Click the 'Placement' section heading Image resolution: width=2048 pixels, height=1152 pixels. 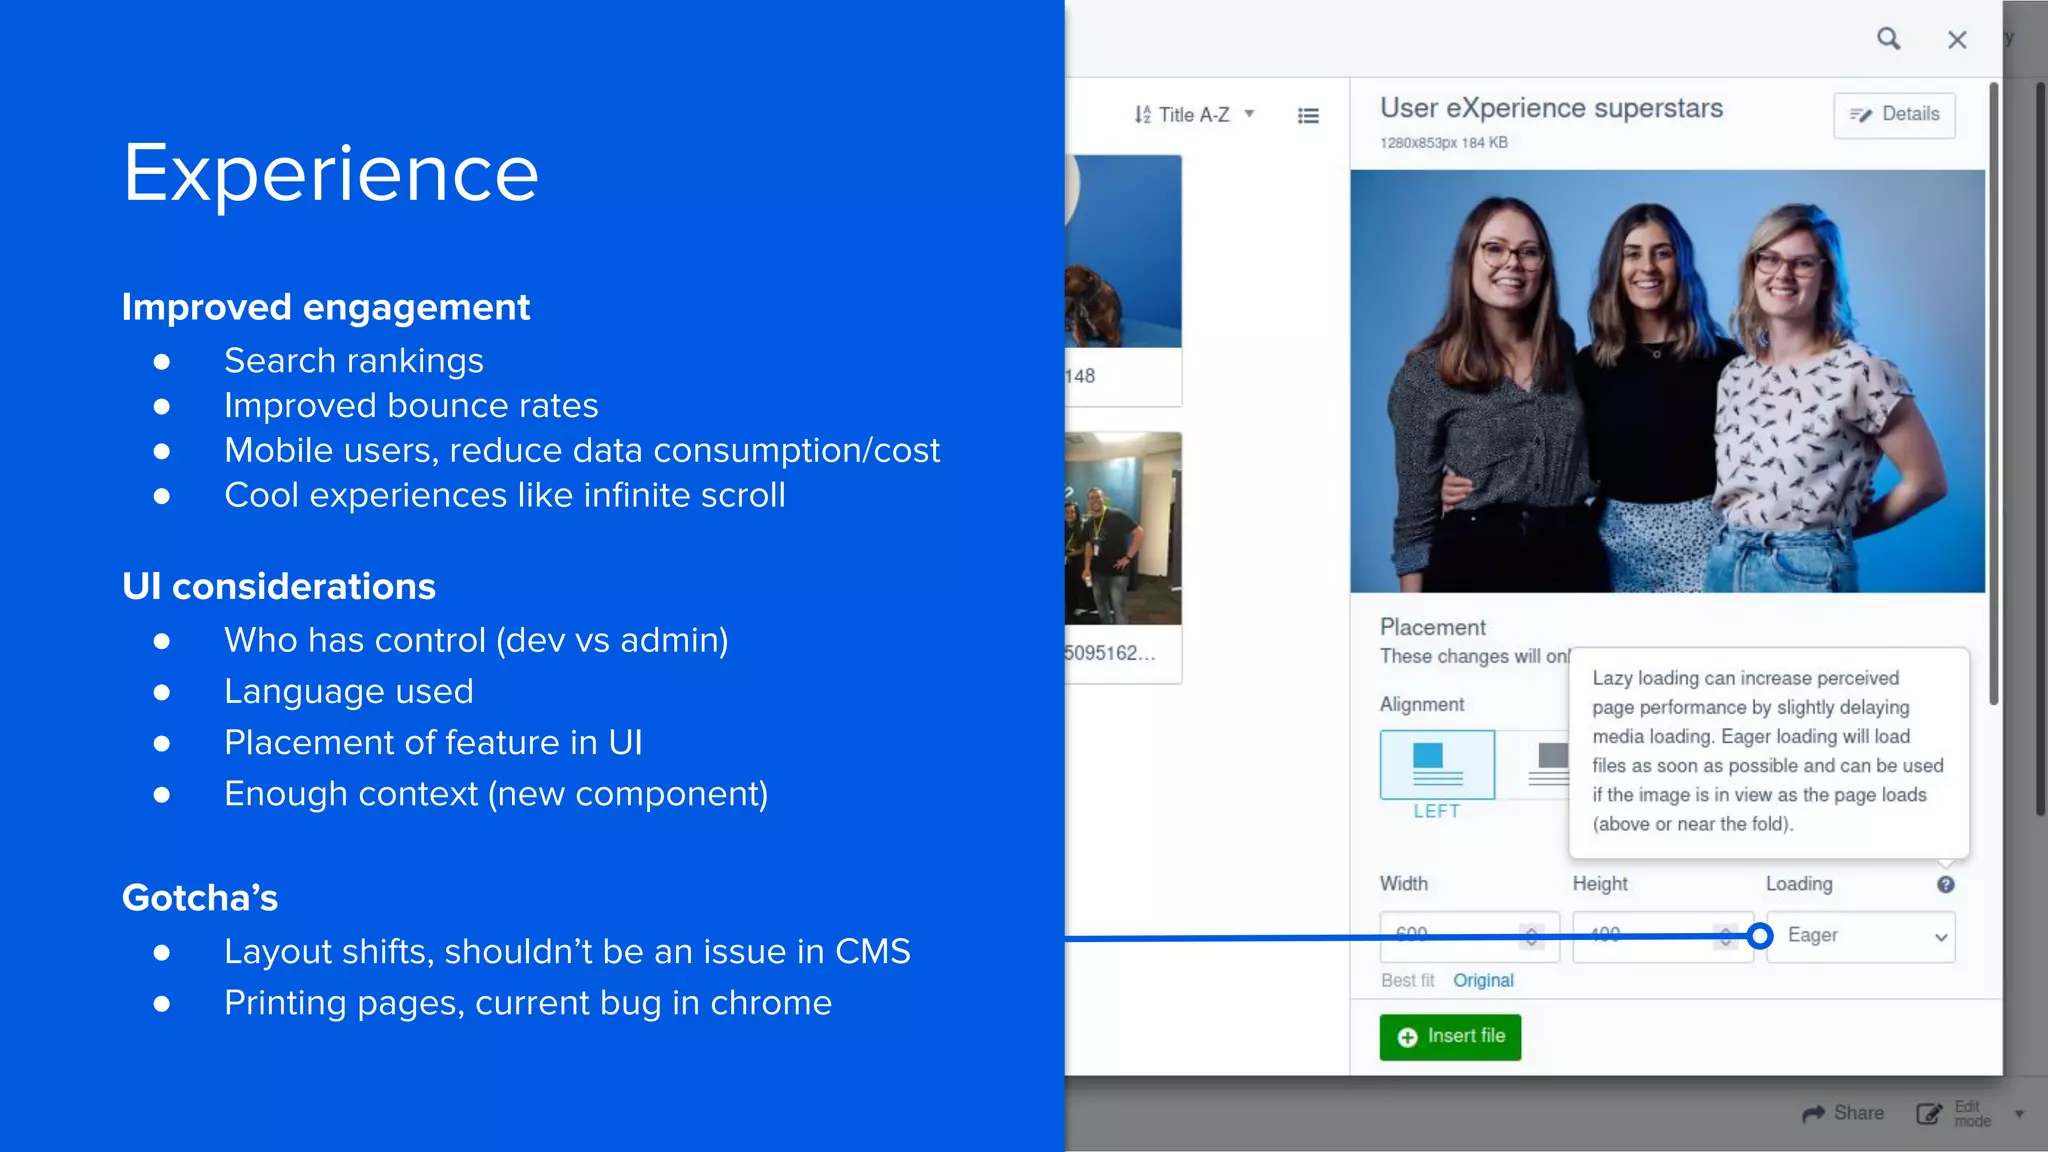pos(1432,627)
